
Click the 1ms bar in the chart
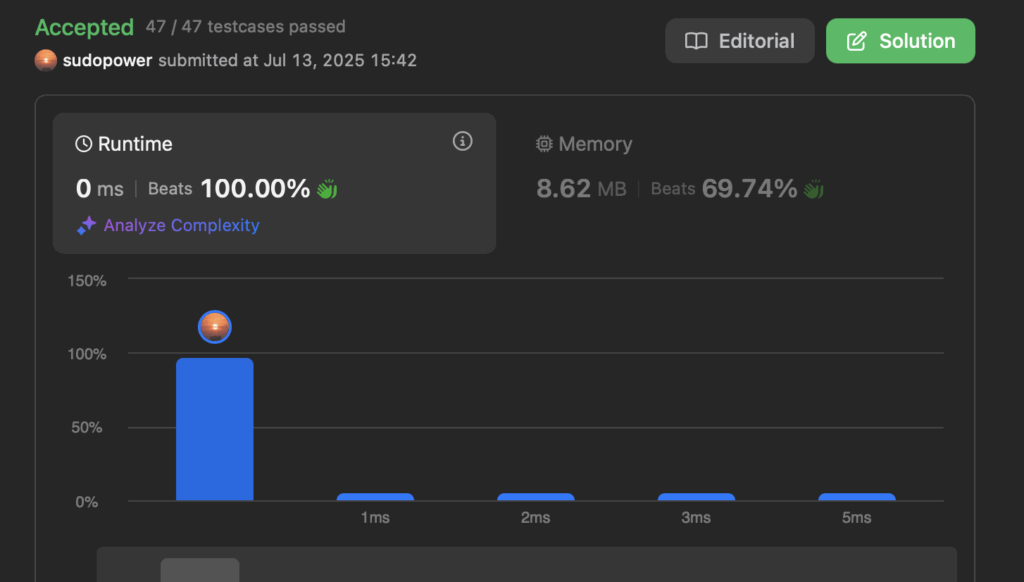[376, 497]
